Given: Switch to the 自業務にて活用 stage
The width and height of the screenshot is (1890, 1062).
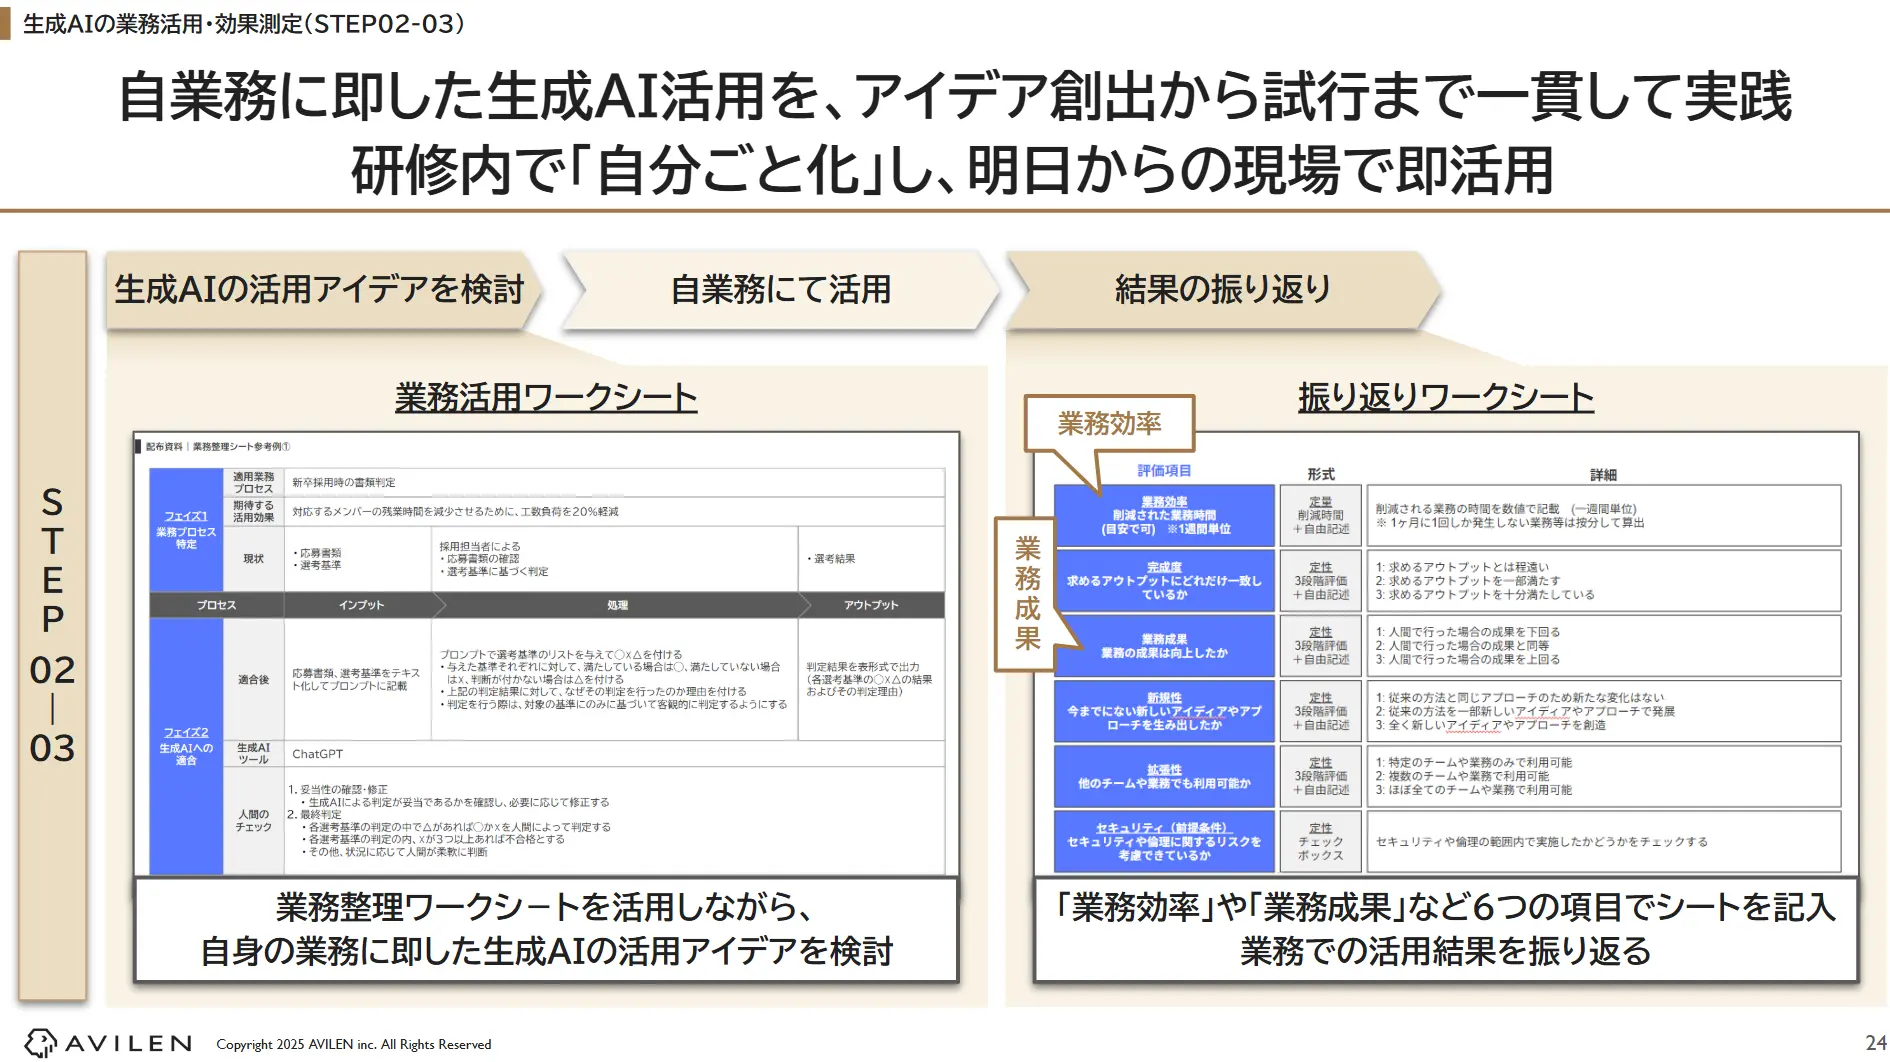Looking at the screenshot, I should 785,290.
